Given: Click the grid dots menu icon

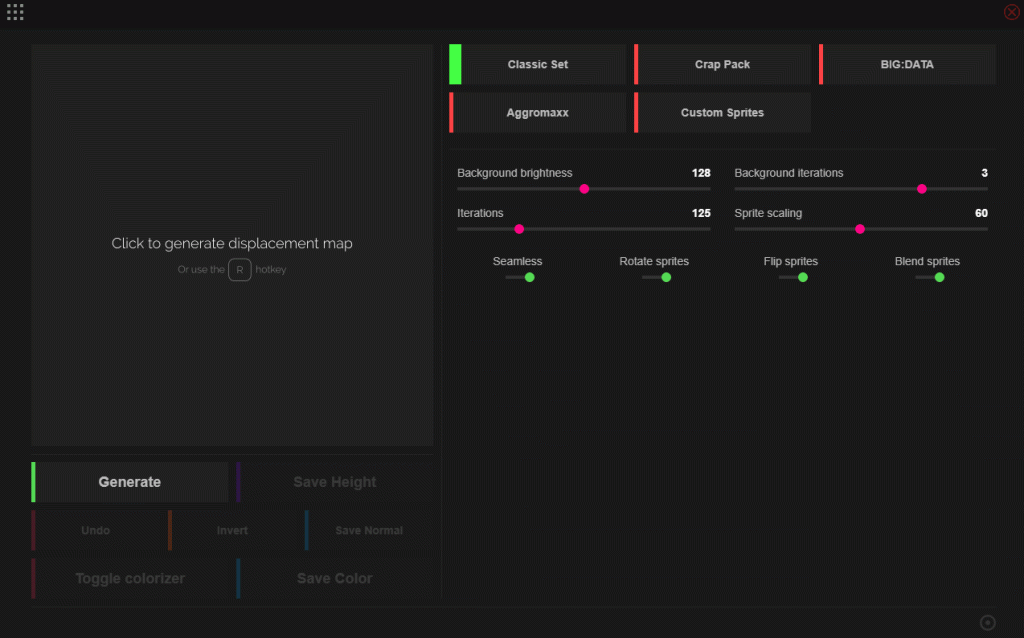Looking at the screenshot, I should click(x=15, y=13).
